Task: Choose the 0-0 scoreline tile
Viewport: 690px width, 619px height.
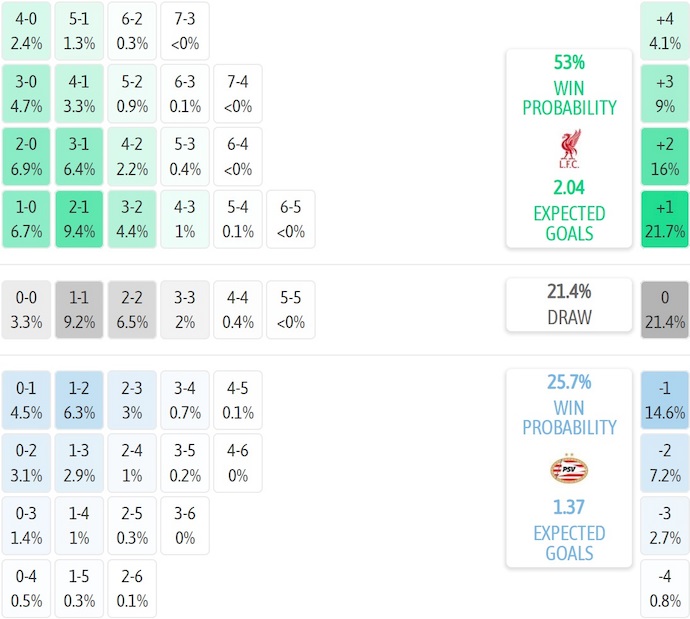Action: [x=26, y=310]
